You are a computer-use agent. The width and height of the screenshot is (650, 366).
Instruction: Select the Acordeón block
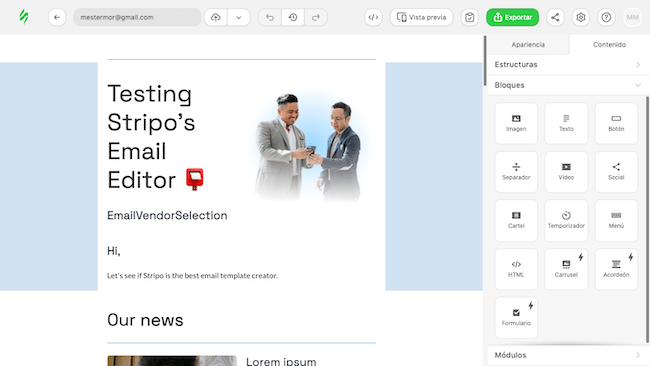(616, 269)
